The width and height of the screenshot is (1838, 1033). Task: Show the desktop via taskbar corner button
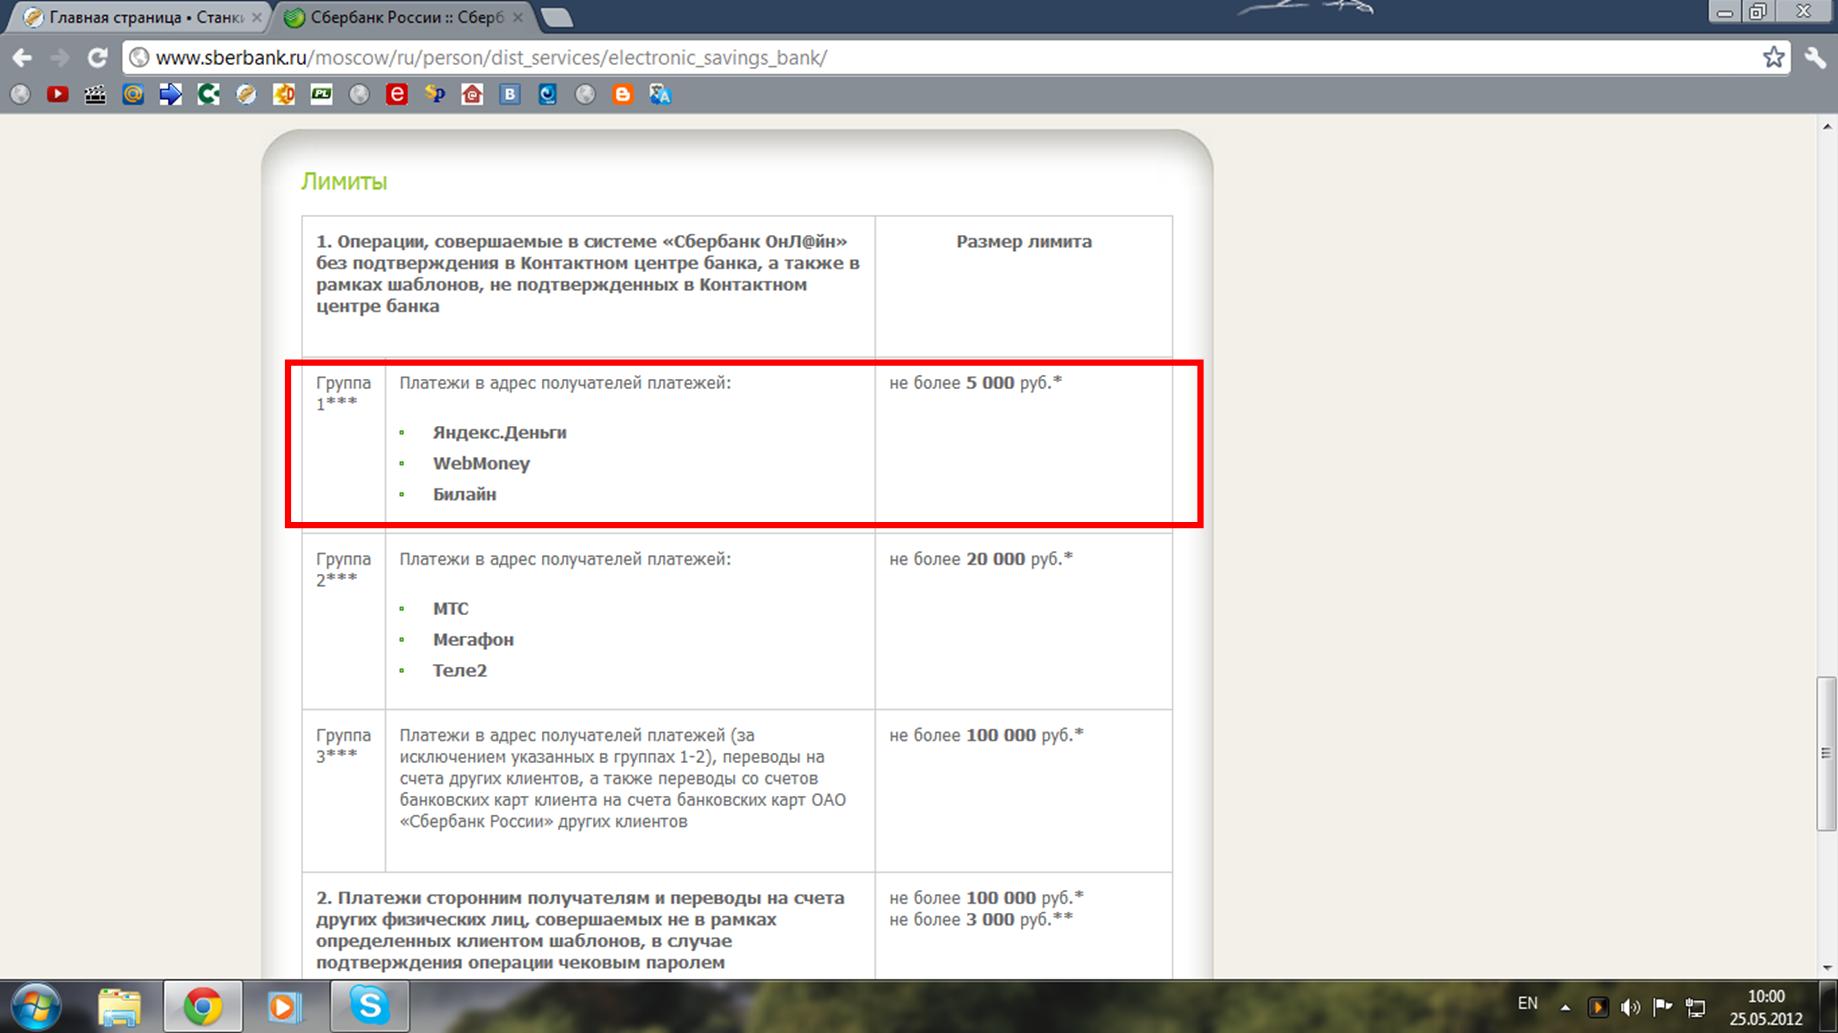(1830, 1007)
